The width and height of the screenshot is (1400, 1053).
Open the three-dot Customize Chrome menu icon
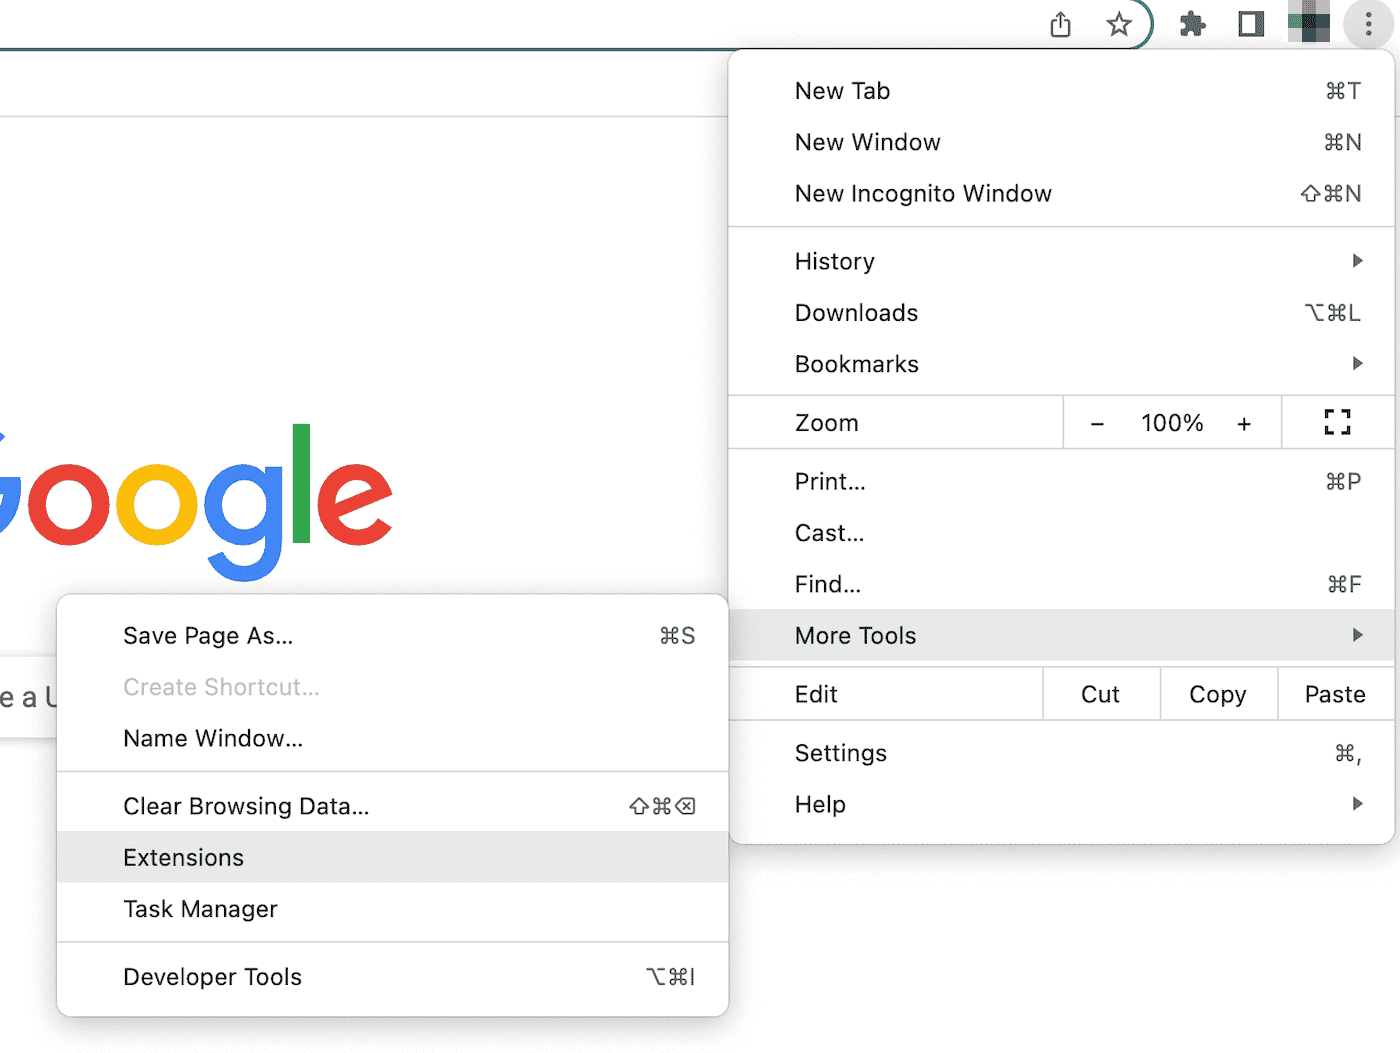(1367, 25)
